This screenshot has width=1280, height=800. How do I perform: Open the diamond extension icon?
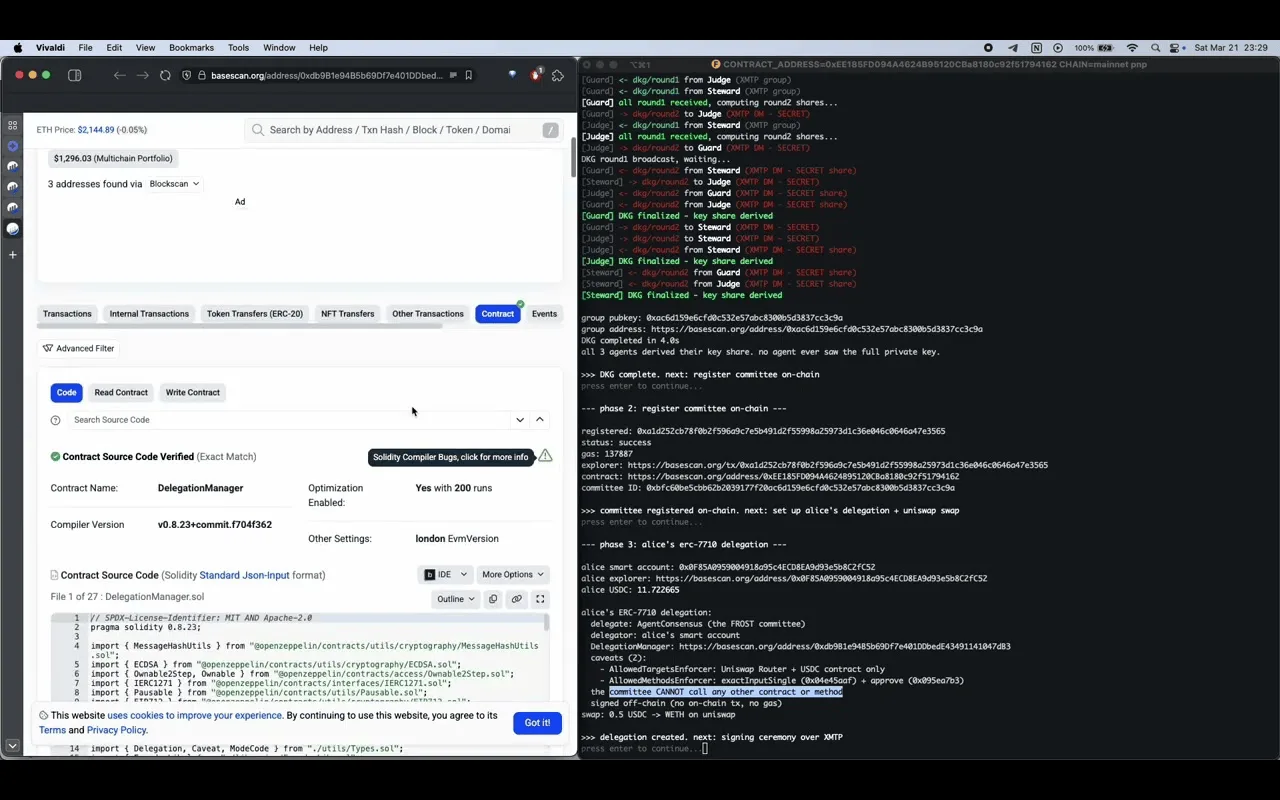click(512, 75)
